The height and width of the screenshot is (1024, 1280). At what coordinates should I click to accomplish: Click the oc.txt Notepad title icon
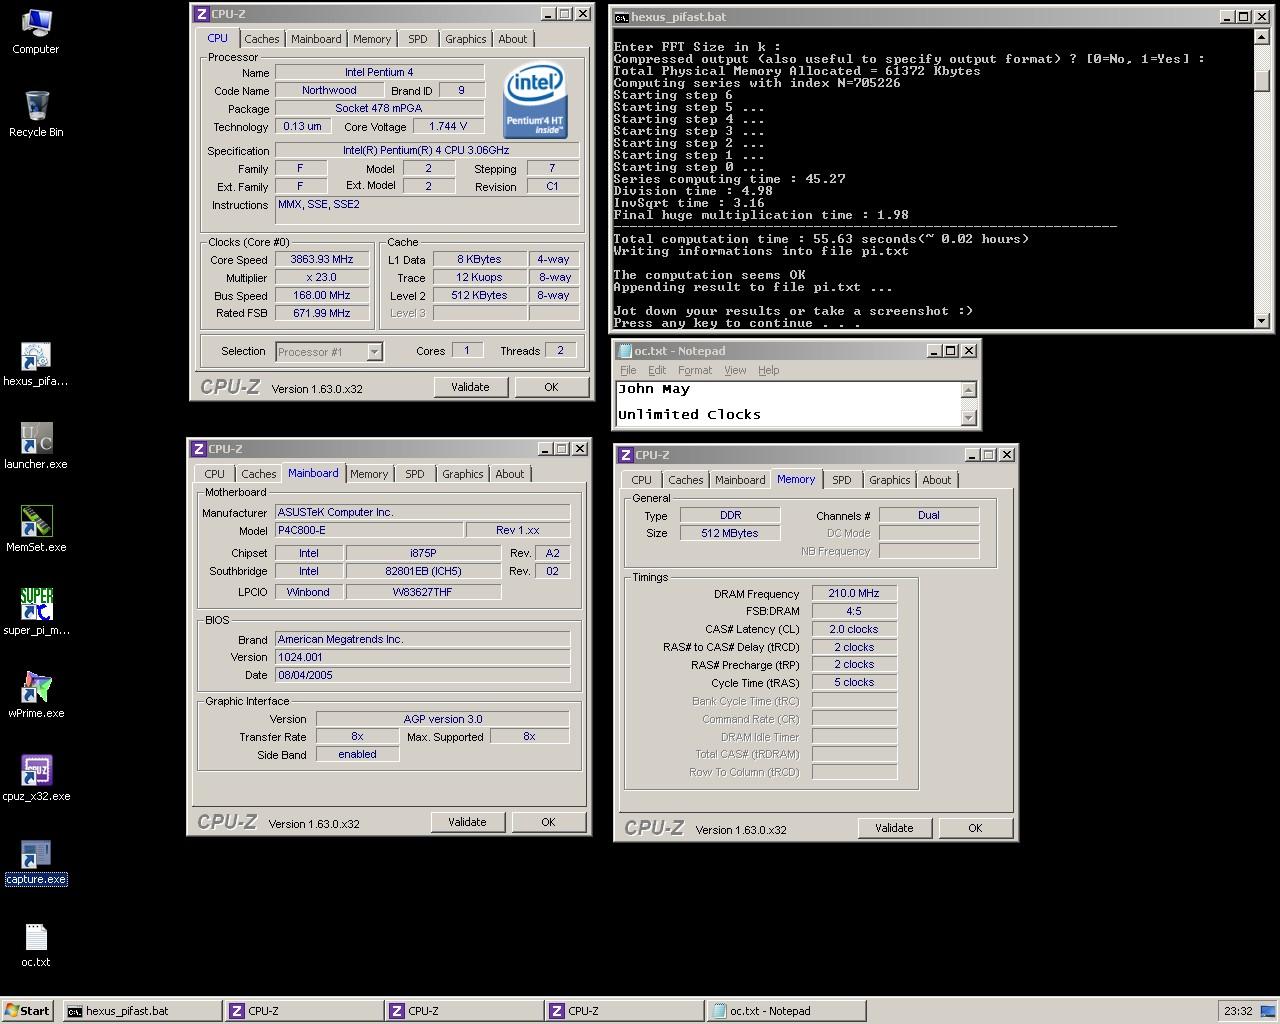625,351
